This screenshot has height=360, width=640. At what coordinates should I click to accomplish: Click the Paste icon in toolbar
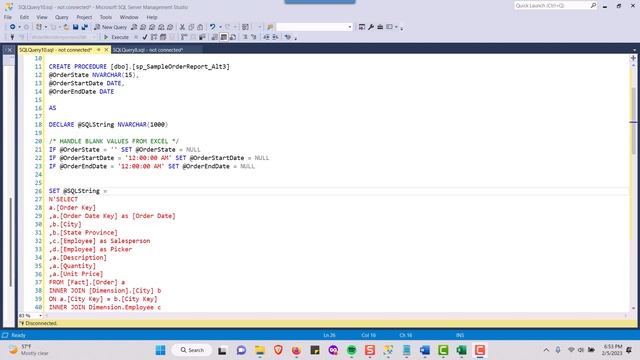click(x=200, y=27)
